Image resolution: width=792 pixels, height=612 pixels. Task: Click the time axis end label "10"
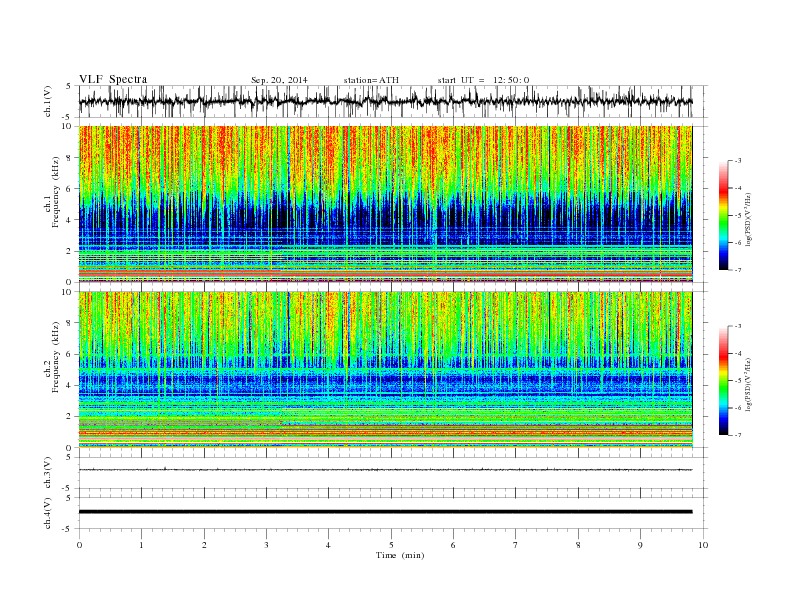(x=703, y=545)
